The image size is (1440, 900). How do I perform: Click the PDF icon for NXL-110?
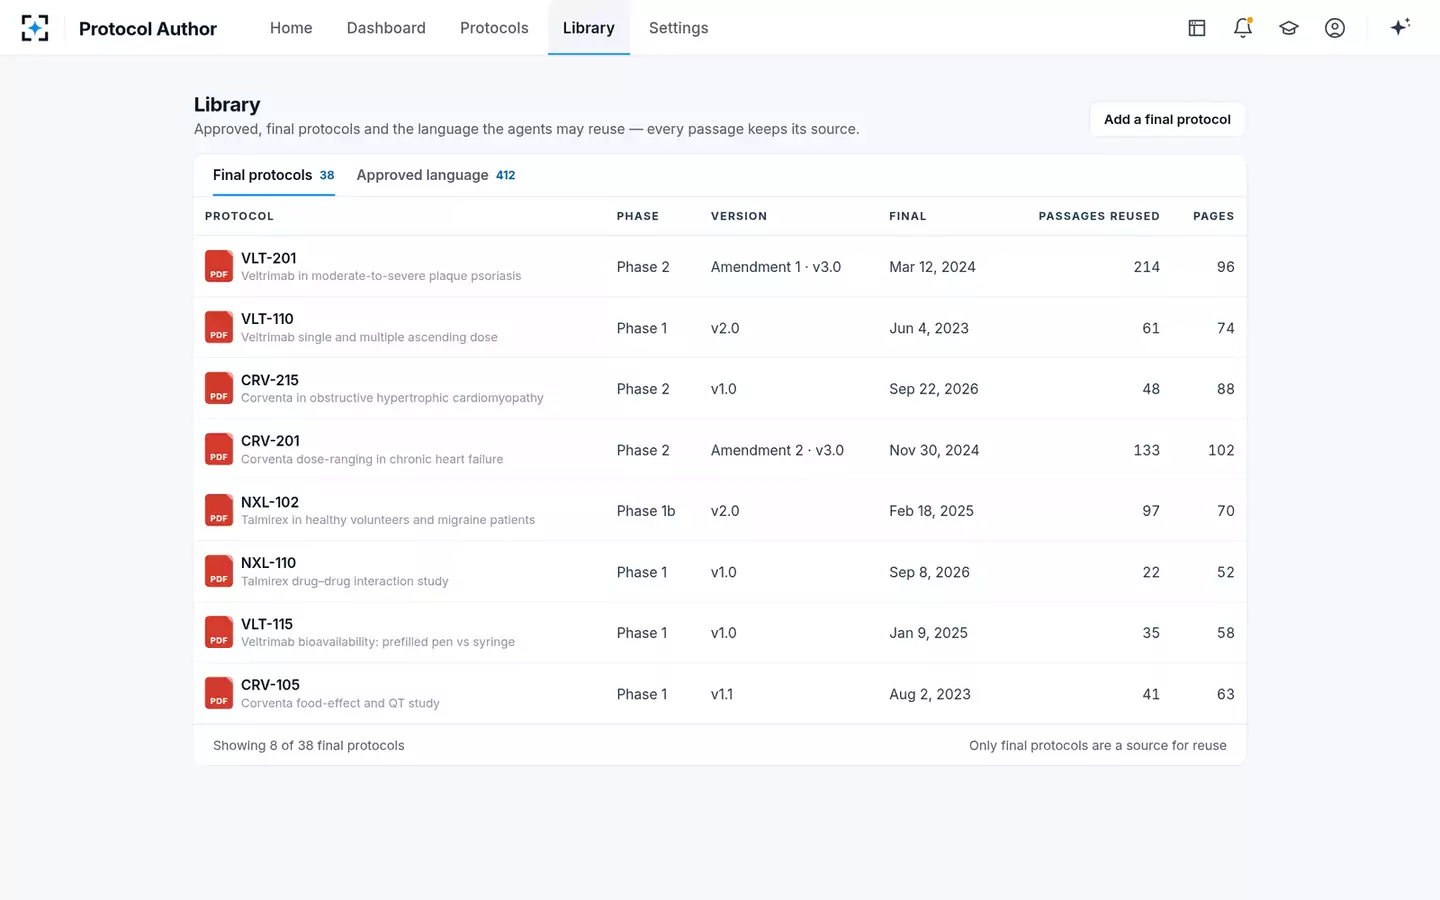pyautogui.click(x=219, y=571)
